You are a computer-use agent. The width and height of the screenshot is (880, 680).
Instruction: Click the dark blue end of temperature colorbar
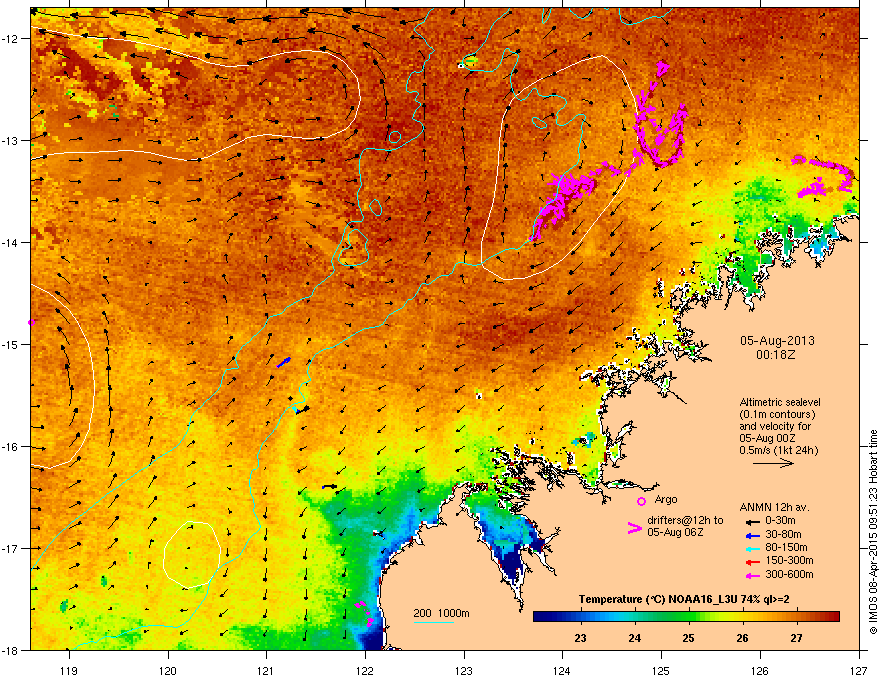click(540, 617)
